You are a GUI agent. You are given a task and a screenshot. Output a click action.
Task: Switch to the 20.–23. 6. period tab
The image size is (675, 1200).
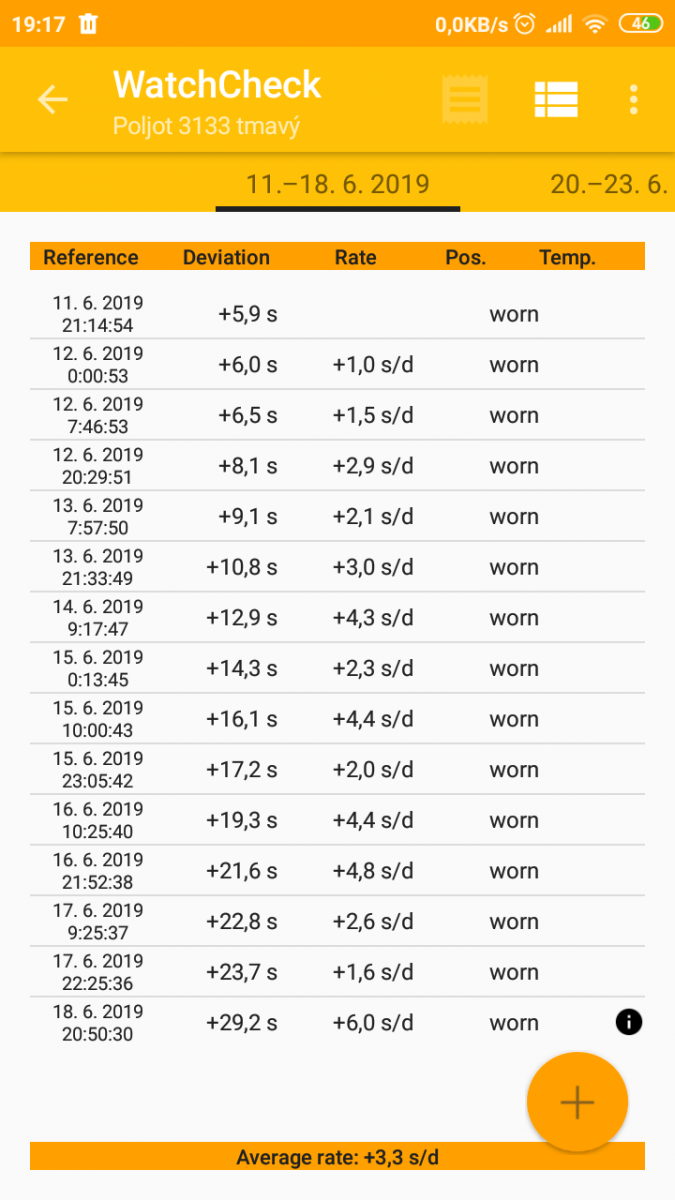coord(608,184)
